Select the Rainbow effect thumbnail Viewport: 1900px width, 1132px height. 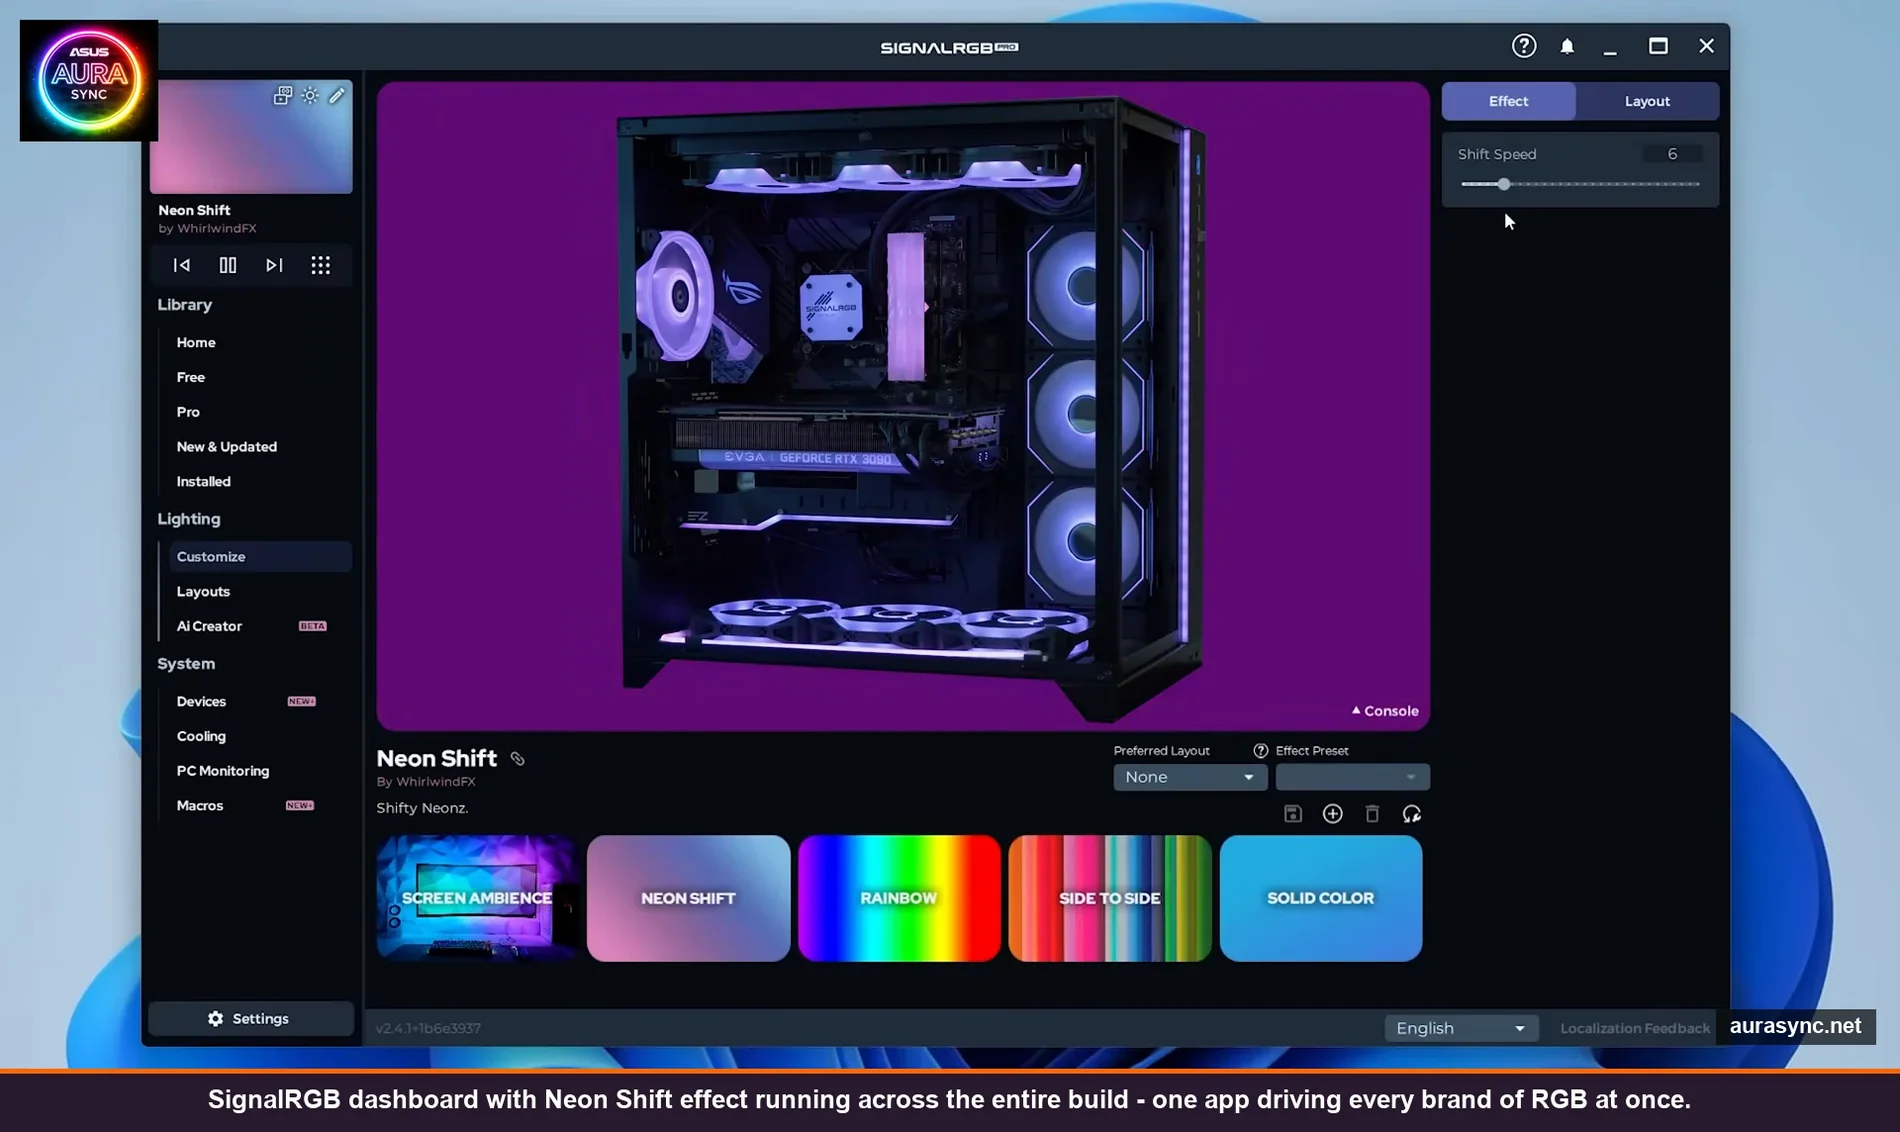(x=898, y=898)
